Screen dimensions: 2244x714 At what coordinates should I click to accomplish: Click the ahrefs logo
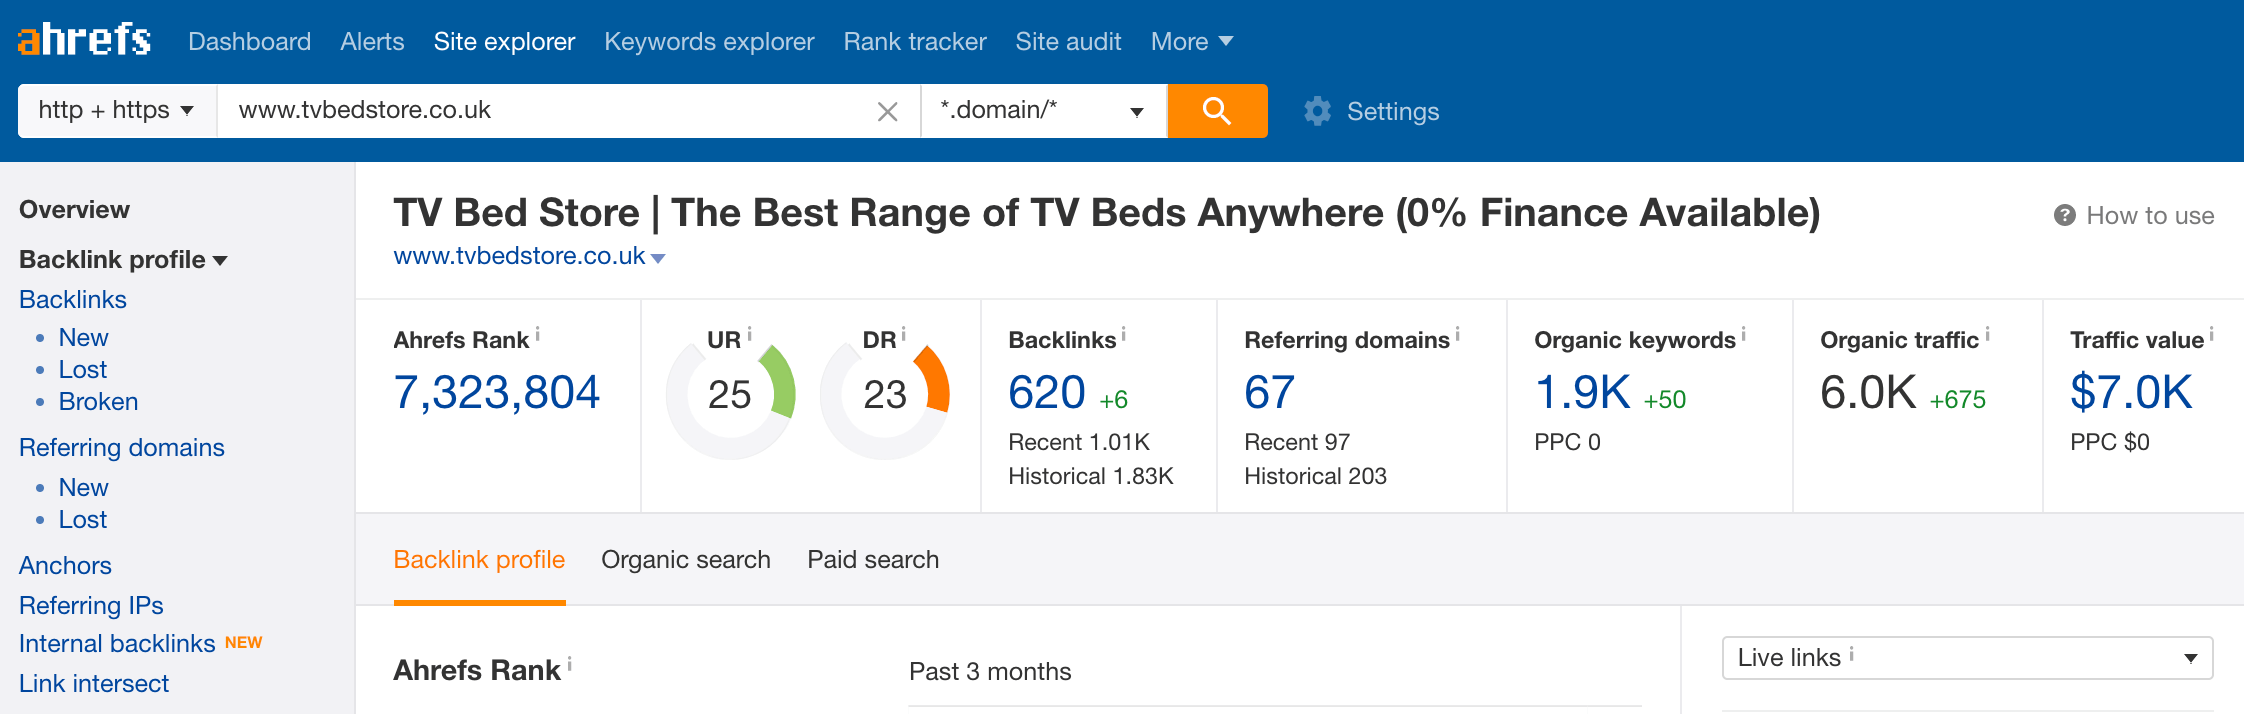(84, 40)
